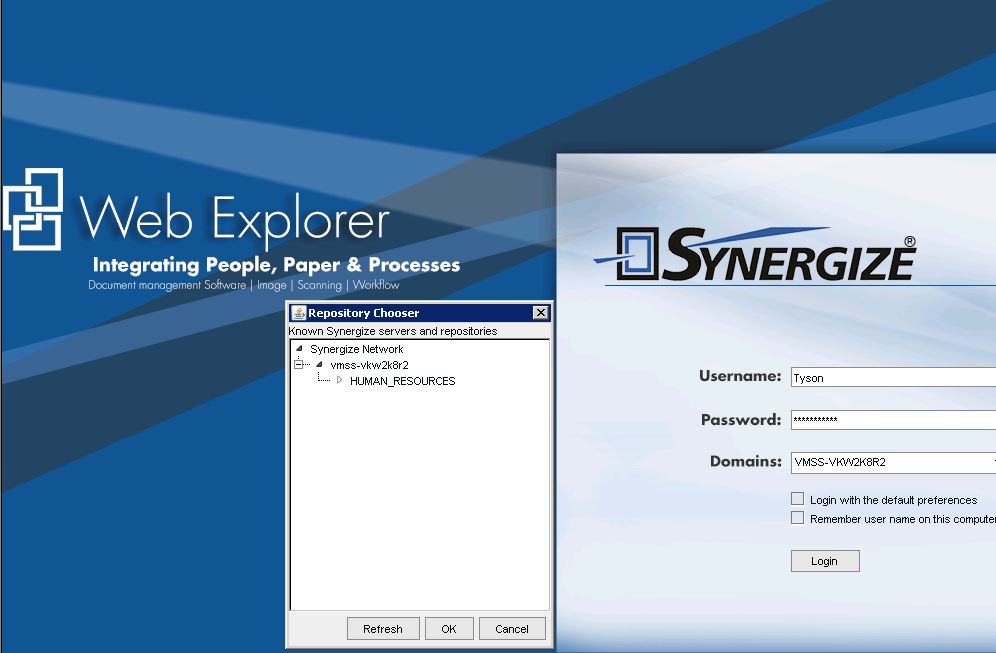Cancel the Repository Chooser
This screenshot has height=653, width=996.
(512, 629)
